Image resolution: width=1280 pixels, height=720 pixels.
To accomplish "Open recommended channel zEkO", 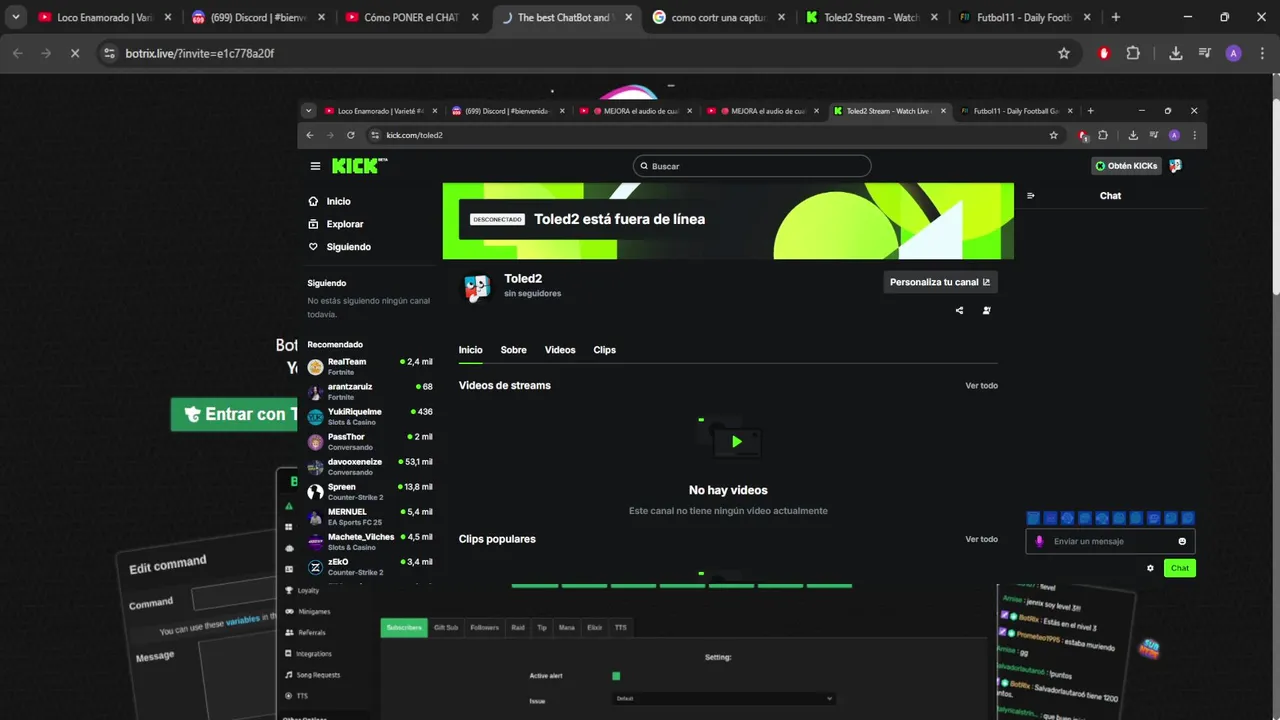I will pos(370,566).
